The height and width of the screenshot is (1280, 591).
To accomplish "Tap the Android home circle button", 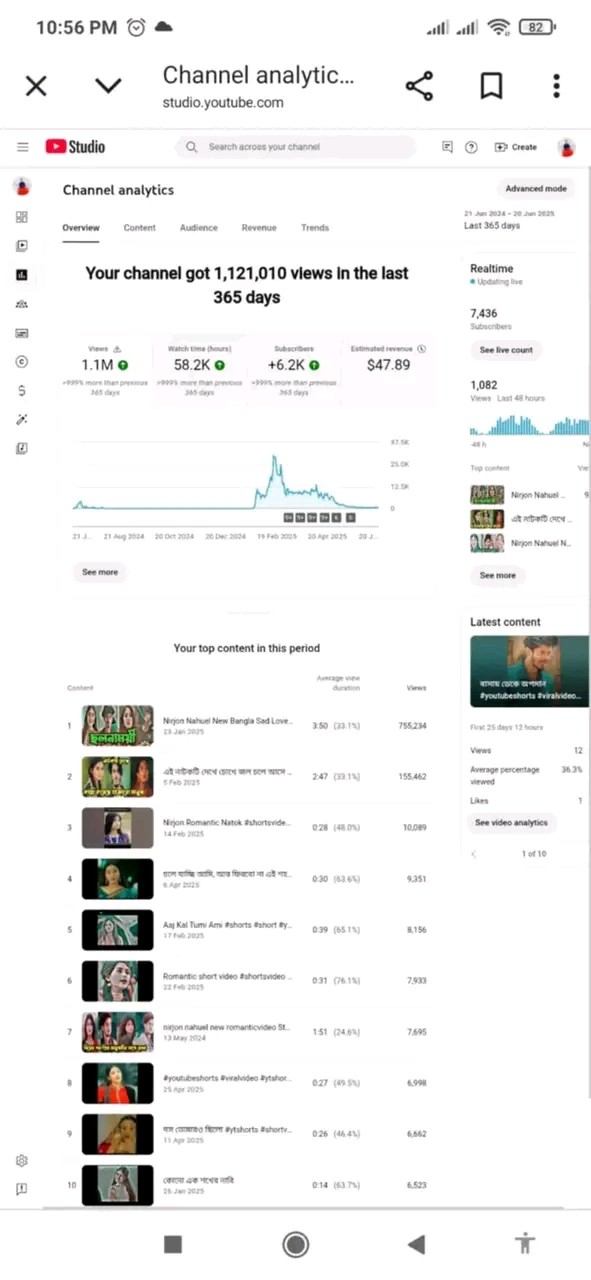I will (295, 1244).
